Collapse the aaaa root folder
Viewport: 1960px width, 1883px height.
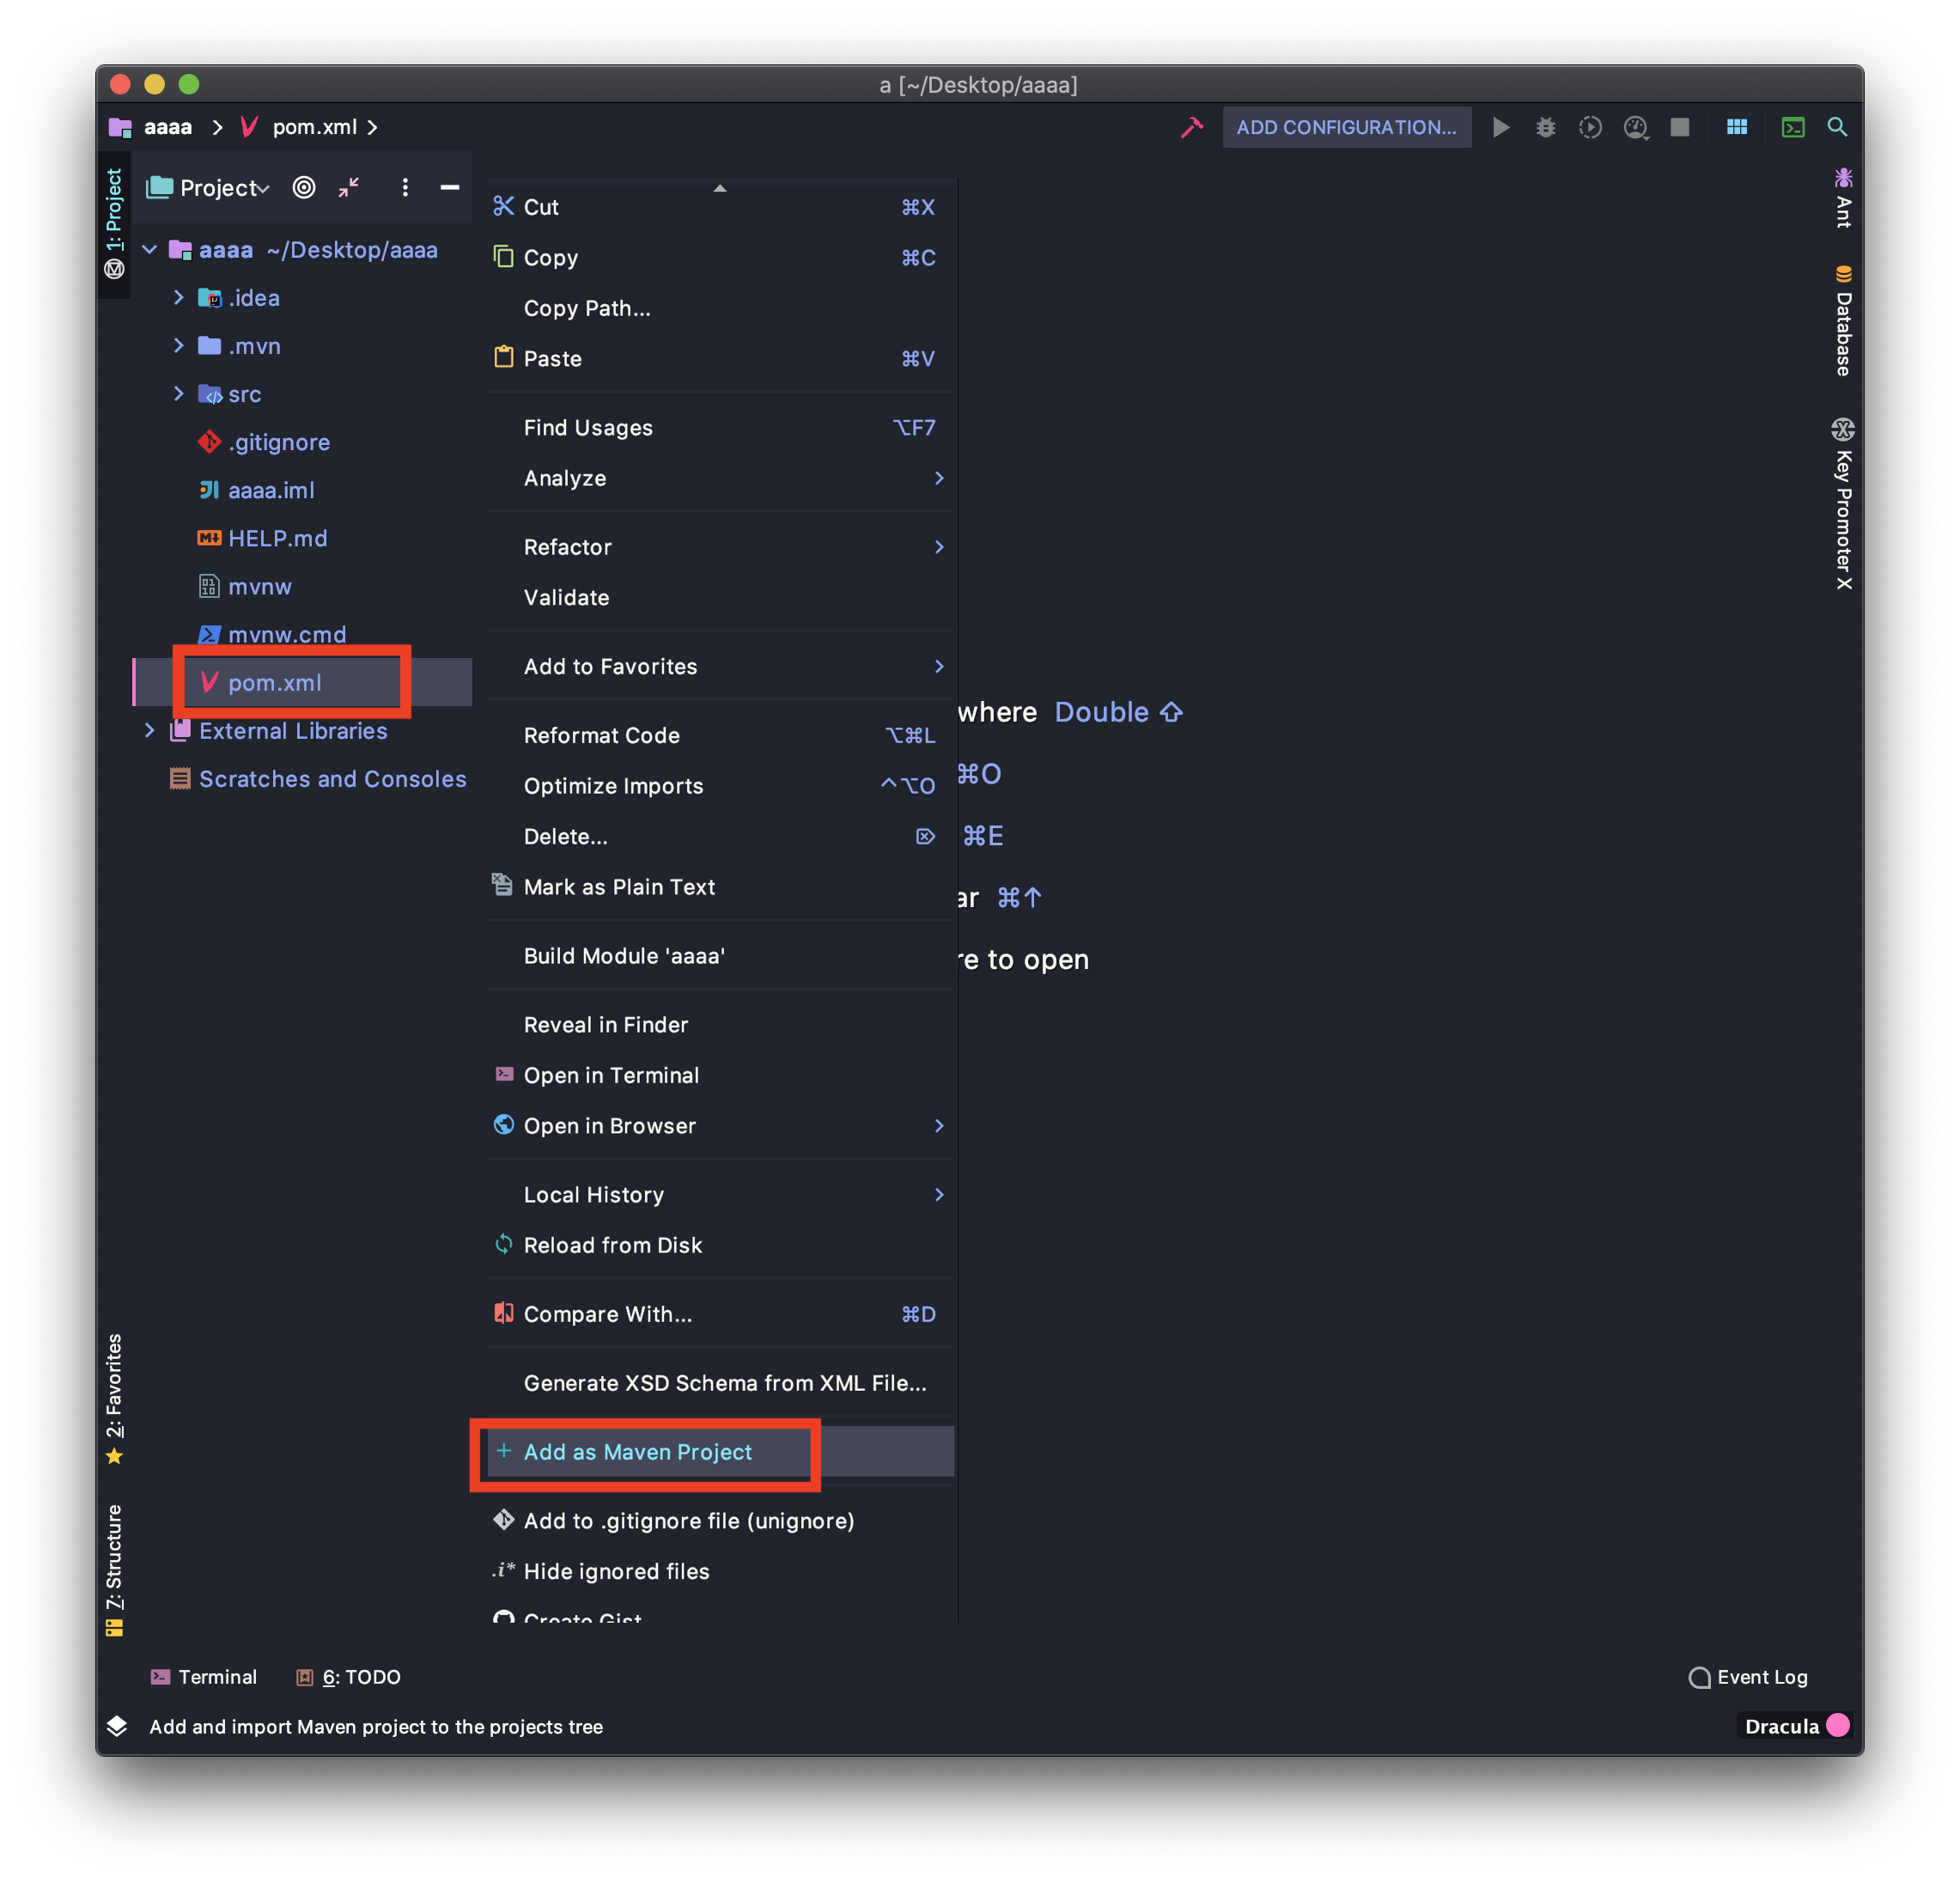point(150,249)
